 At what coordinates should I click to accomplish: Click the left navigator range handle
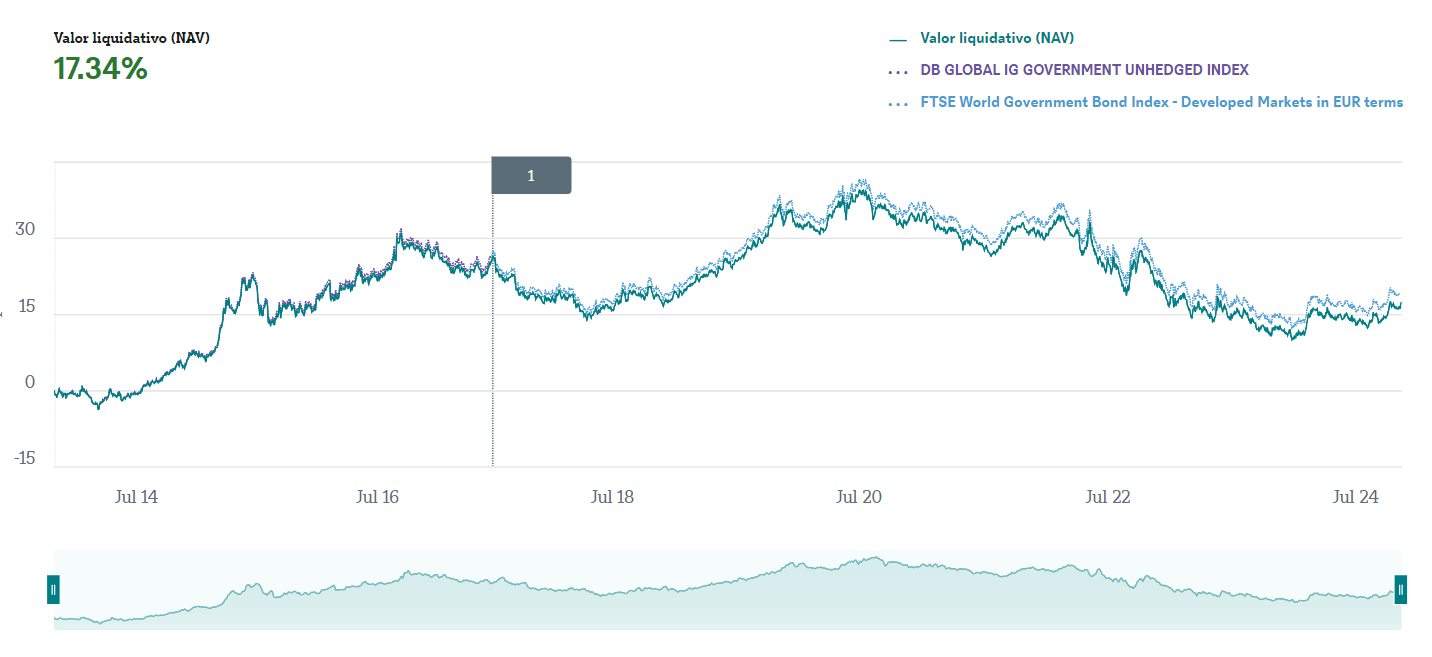[x=54, y=589]
